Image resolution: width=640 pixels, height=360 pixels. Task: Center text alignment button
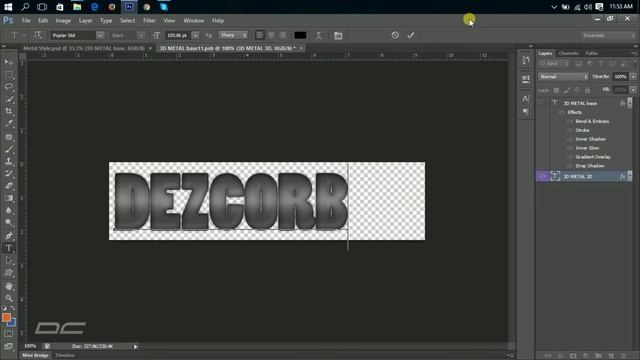tap(271, 36)
